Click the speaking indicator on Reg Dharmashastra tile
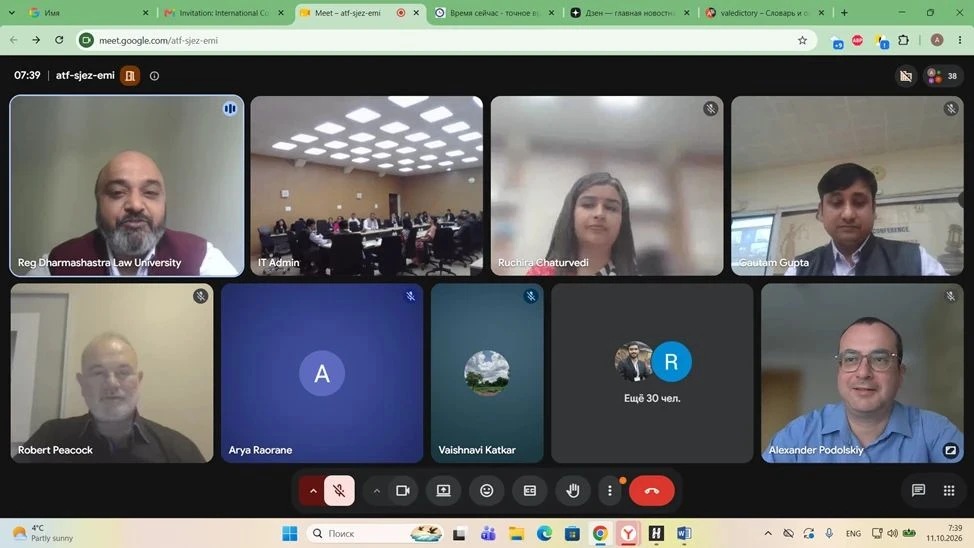The width and height of the screenshot is (974, 548). (x=230, y=109)
